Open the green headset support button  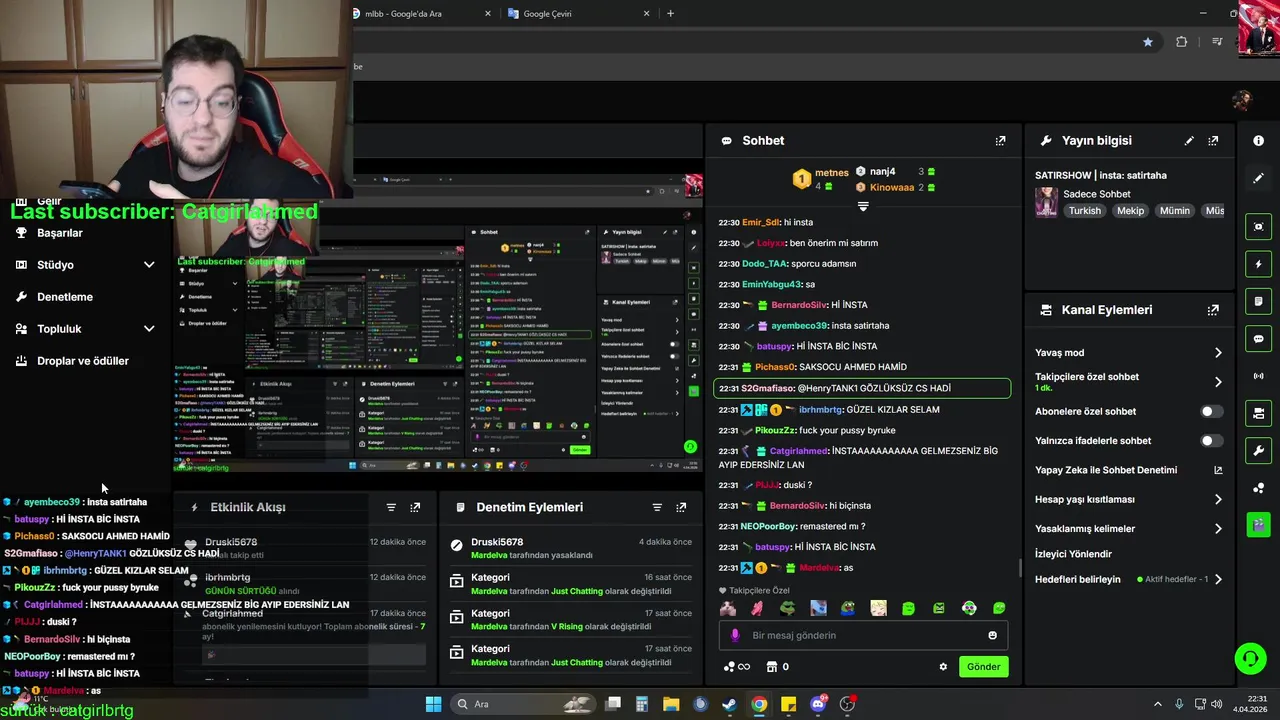pos(1250,658)
